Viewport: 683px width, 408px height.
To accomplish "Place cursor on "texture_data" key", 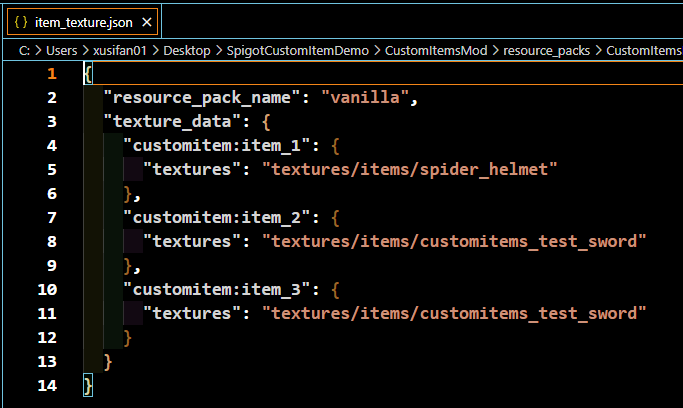I will (x=172, y=121).
